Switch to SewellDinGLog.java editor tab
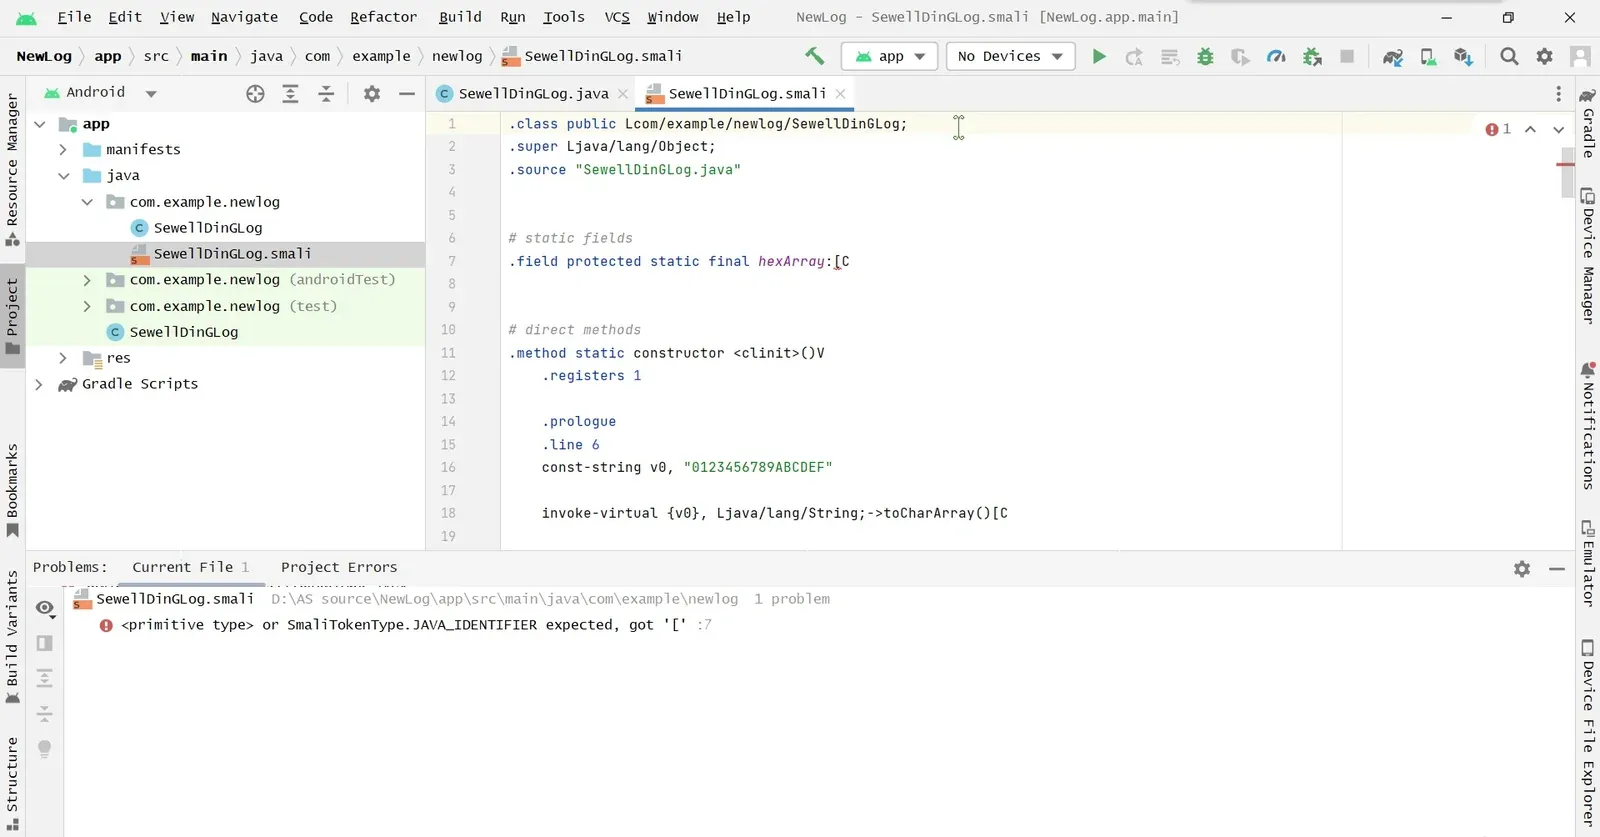This screenshot has width=1600, height=837. (533, 93)
